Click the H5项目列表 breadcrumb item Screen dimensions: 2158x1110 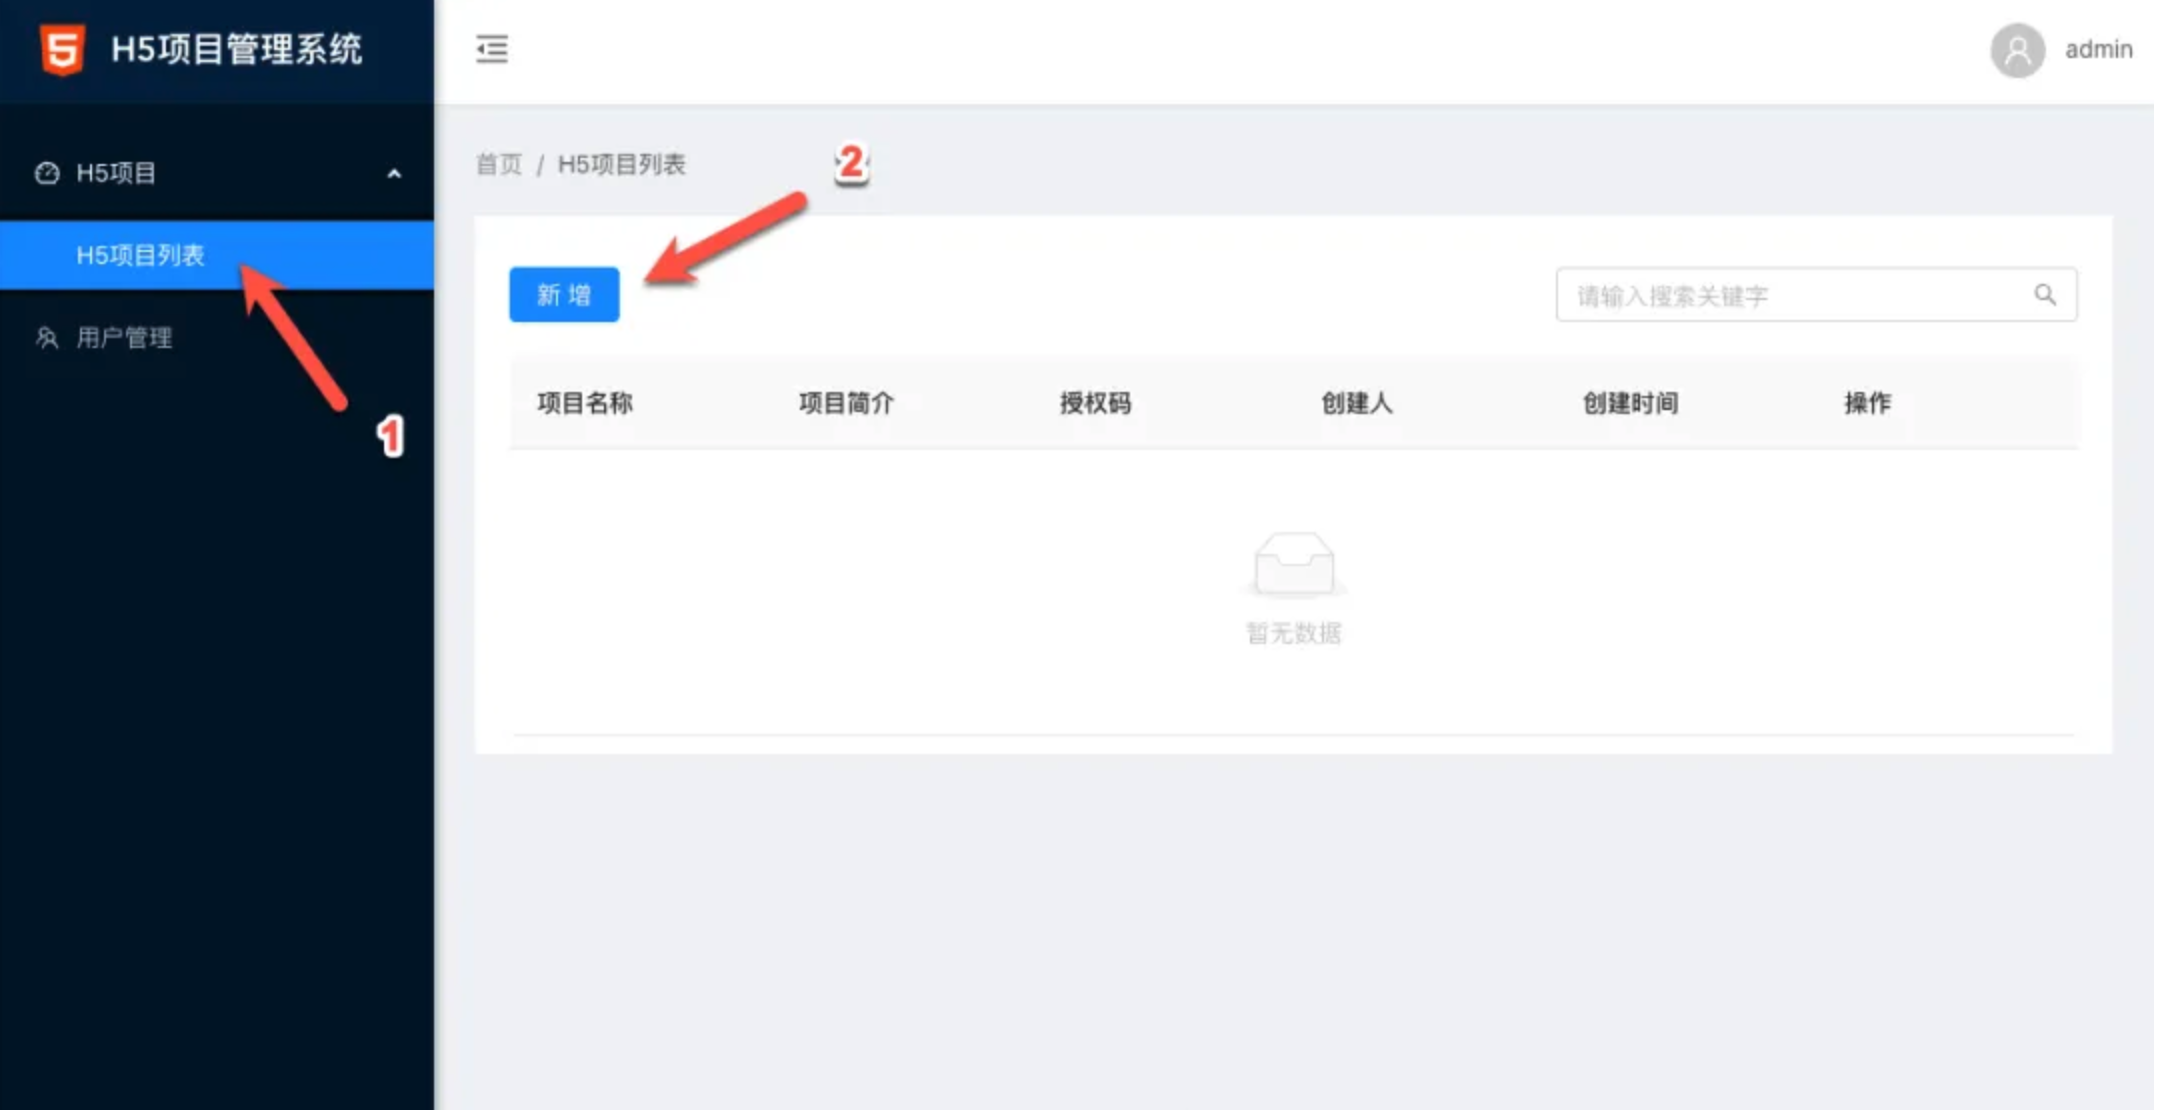[x=621, y=164]
